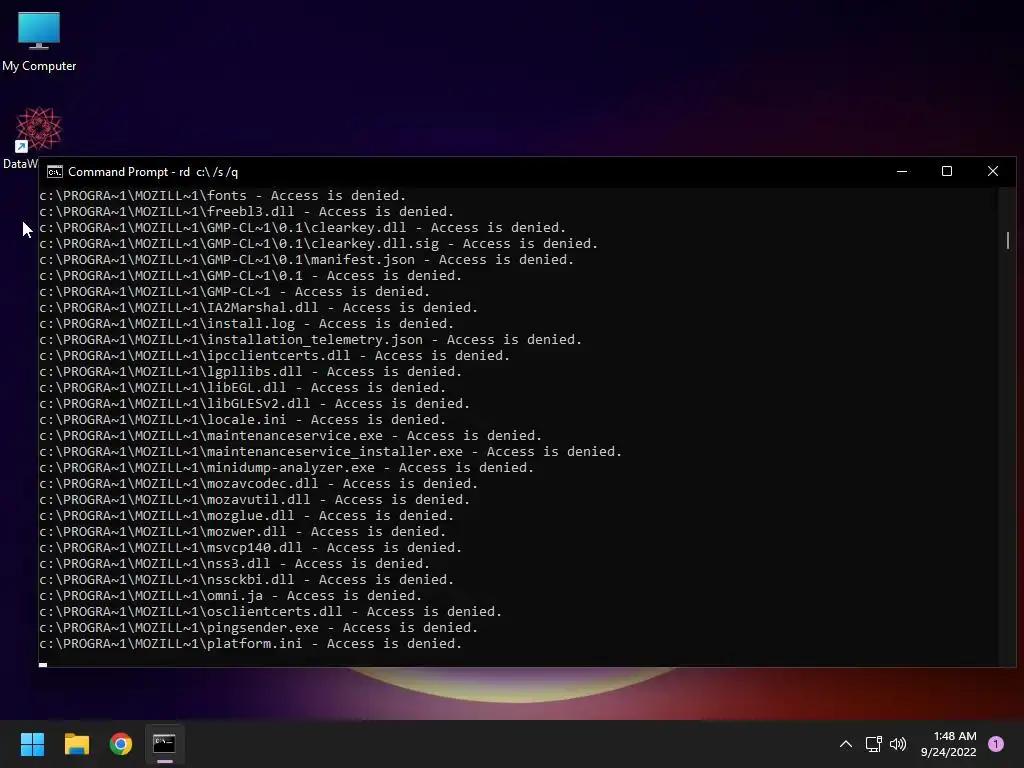Open the network status tray icon

coord(874,744)
